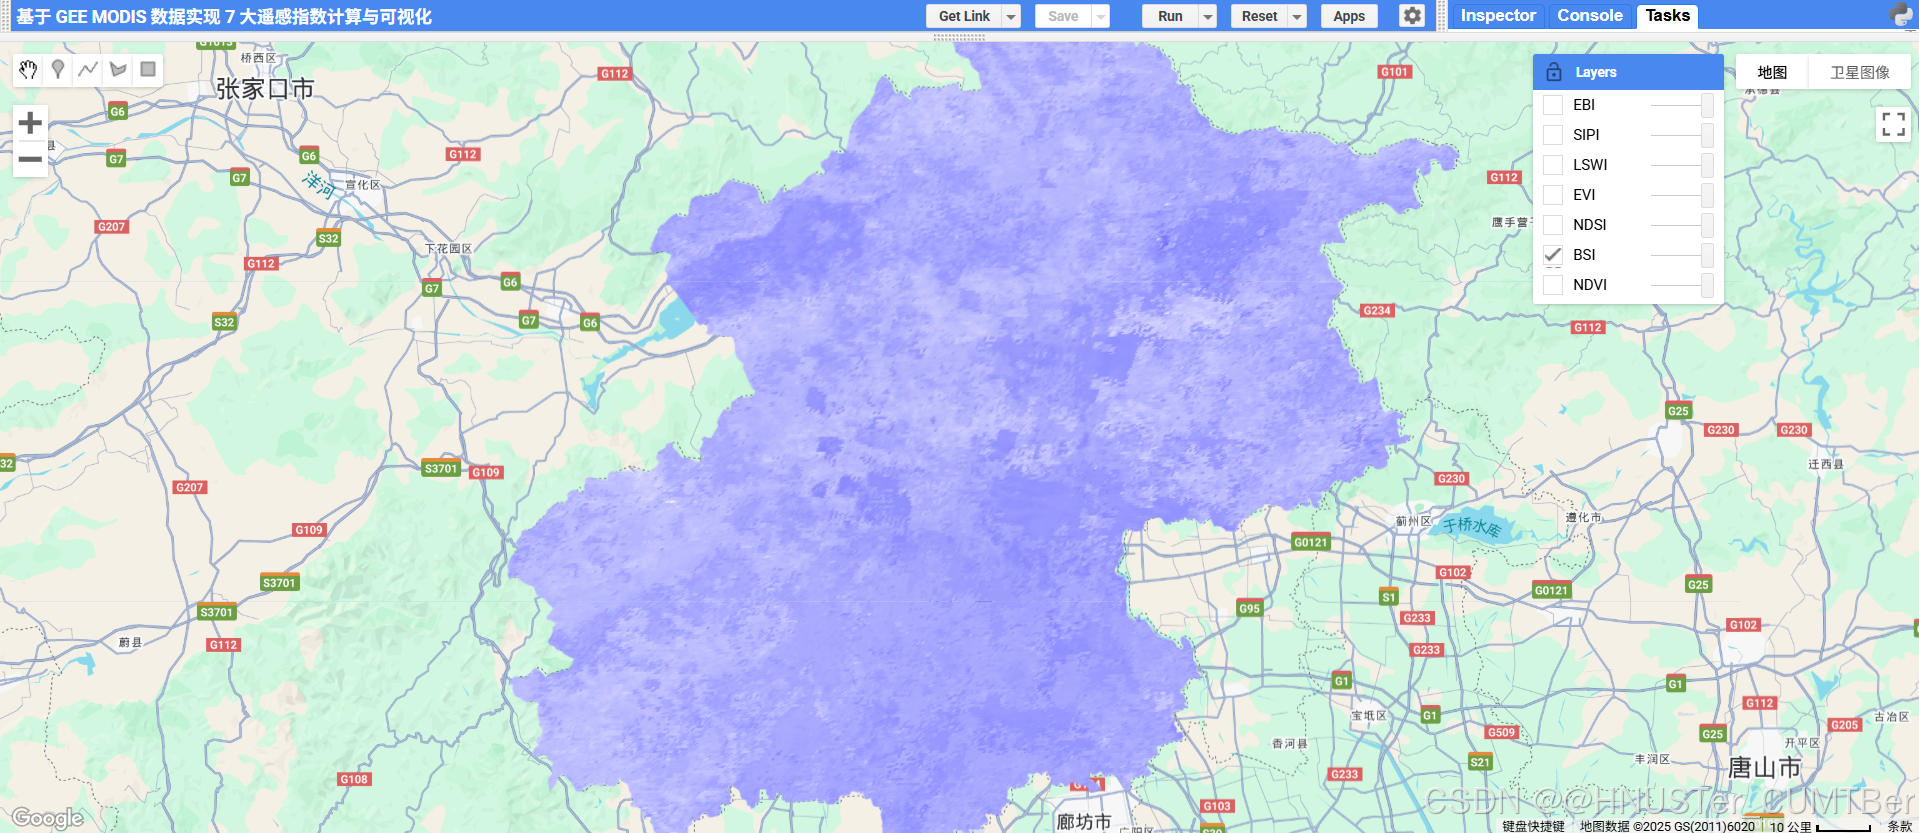Switch to the Tasks tab
Viewport: 1919px width, 833px height.
click(x=1667, y=16)
